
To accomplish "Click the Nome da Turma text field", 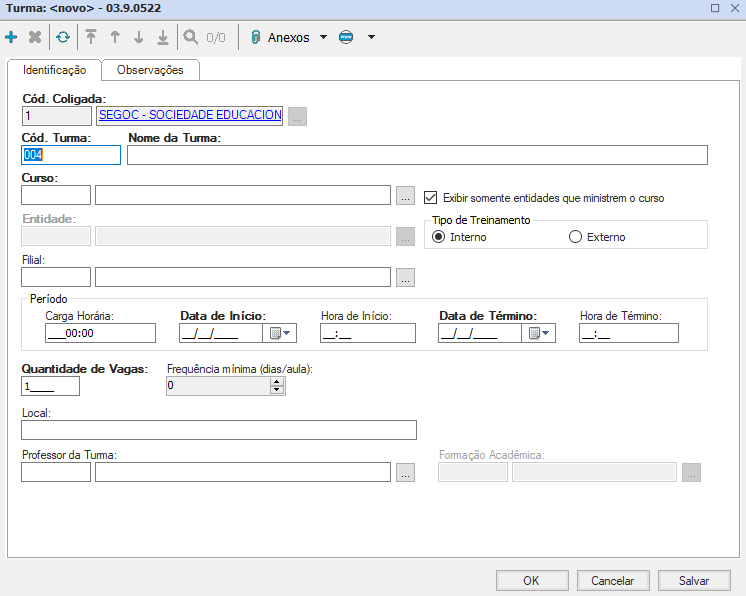I will tap(417, 155).
